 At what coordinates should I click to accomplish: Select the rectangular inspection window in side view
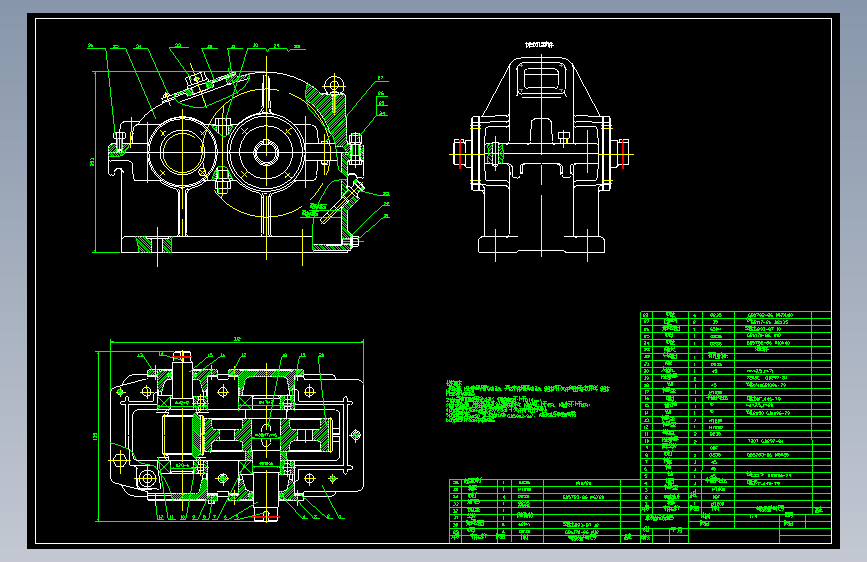pyautogui.click(x=541, y=78)
